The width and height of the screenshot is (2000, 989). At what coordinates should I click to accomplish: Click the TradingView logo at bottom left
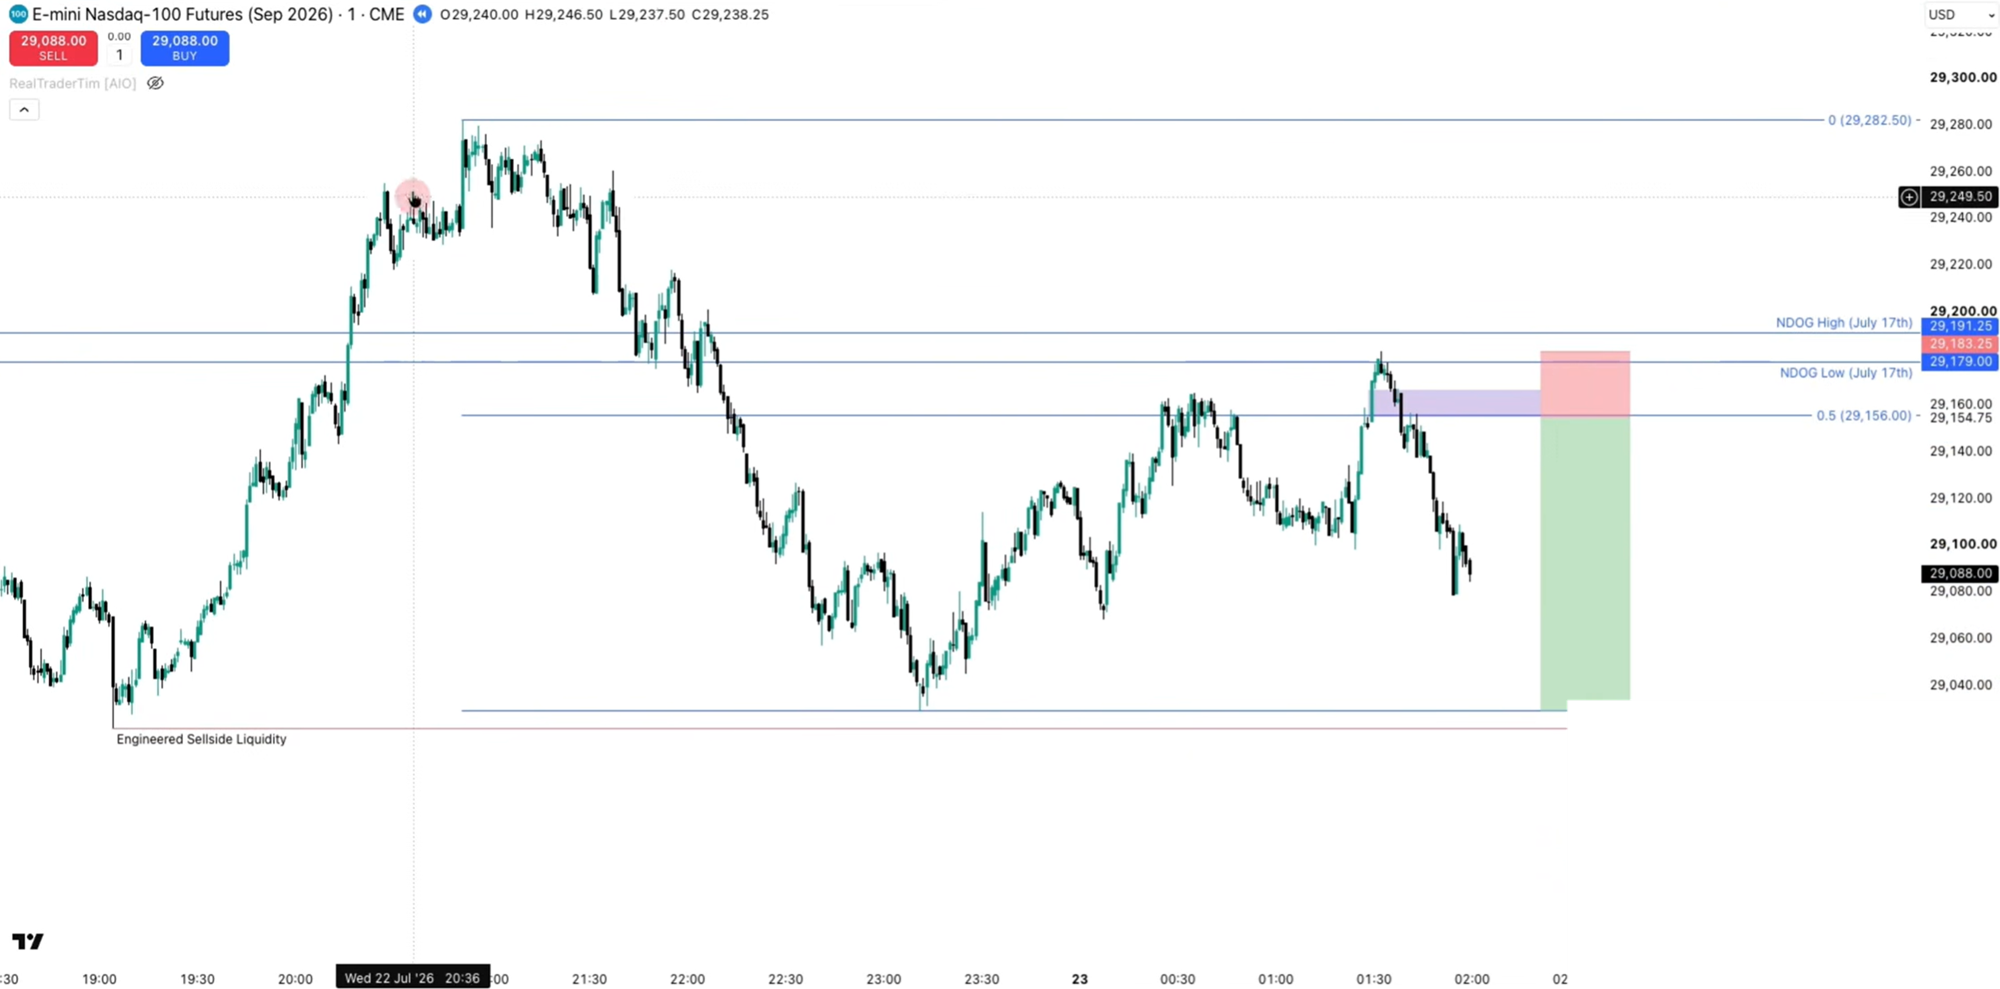(28, 941)
